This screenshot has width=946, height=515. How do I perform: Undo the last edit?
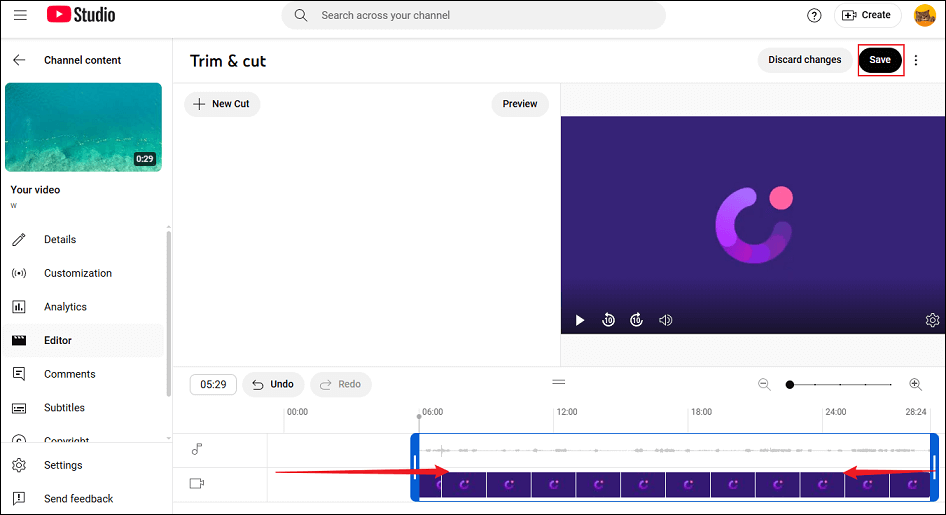(273, 384)
